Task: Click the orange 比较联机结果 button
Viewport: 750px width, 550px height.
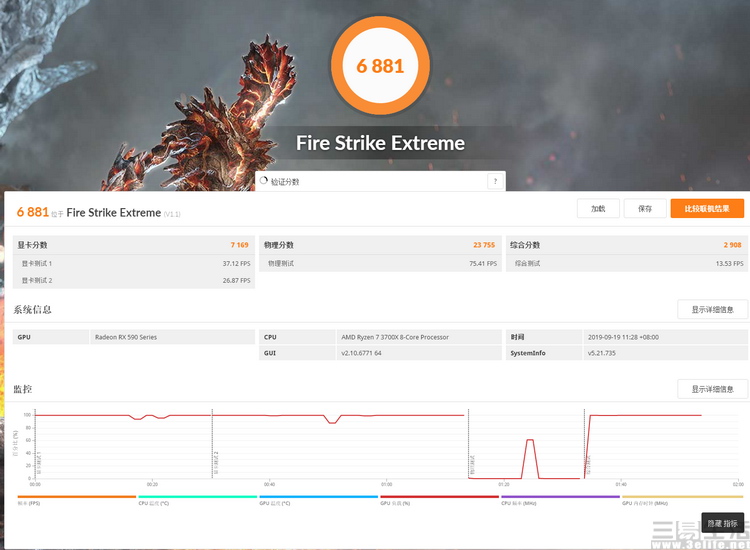Action: click(707, 209)
